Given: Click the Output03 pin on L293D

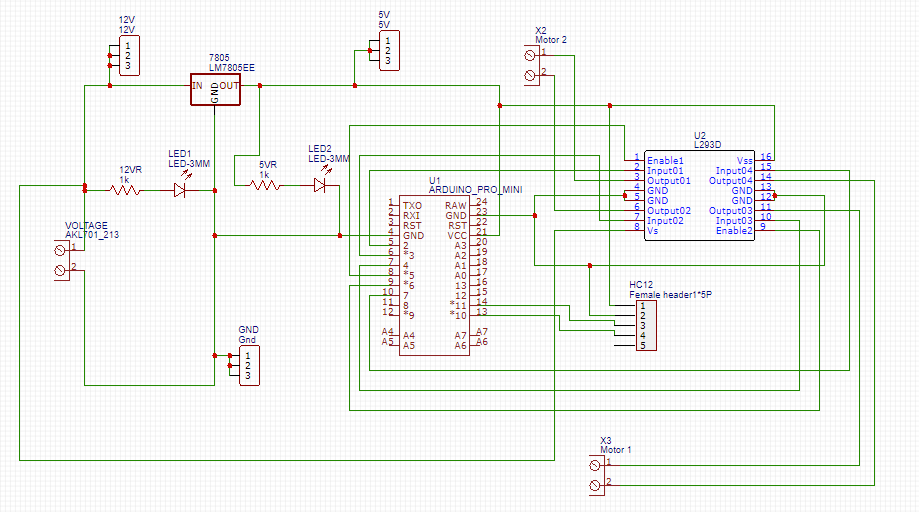Looking at the screenshot, I should (731, 210).
